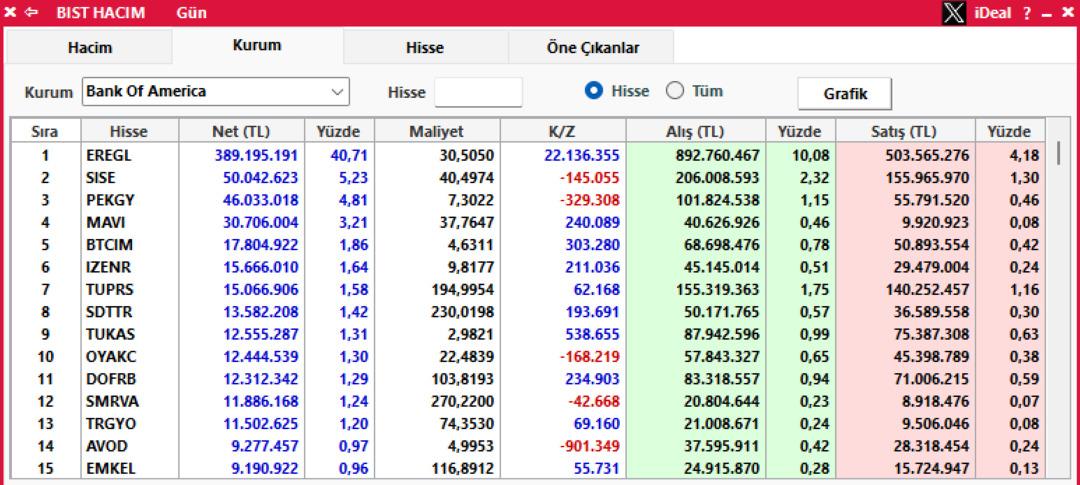Viewport: 1080px width, 485px height.
Task: Open the Öne Çıkanlar tab
Action: pos(592,48)
